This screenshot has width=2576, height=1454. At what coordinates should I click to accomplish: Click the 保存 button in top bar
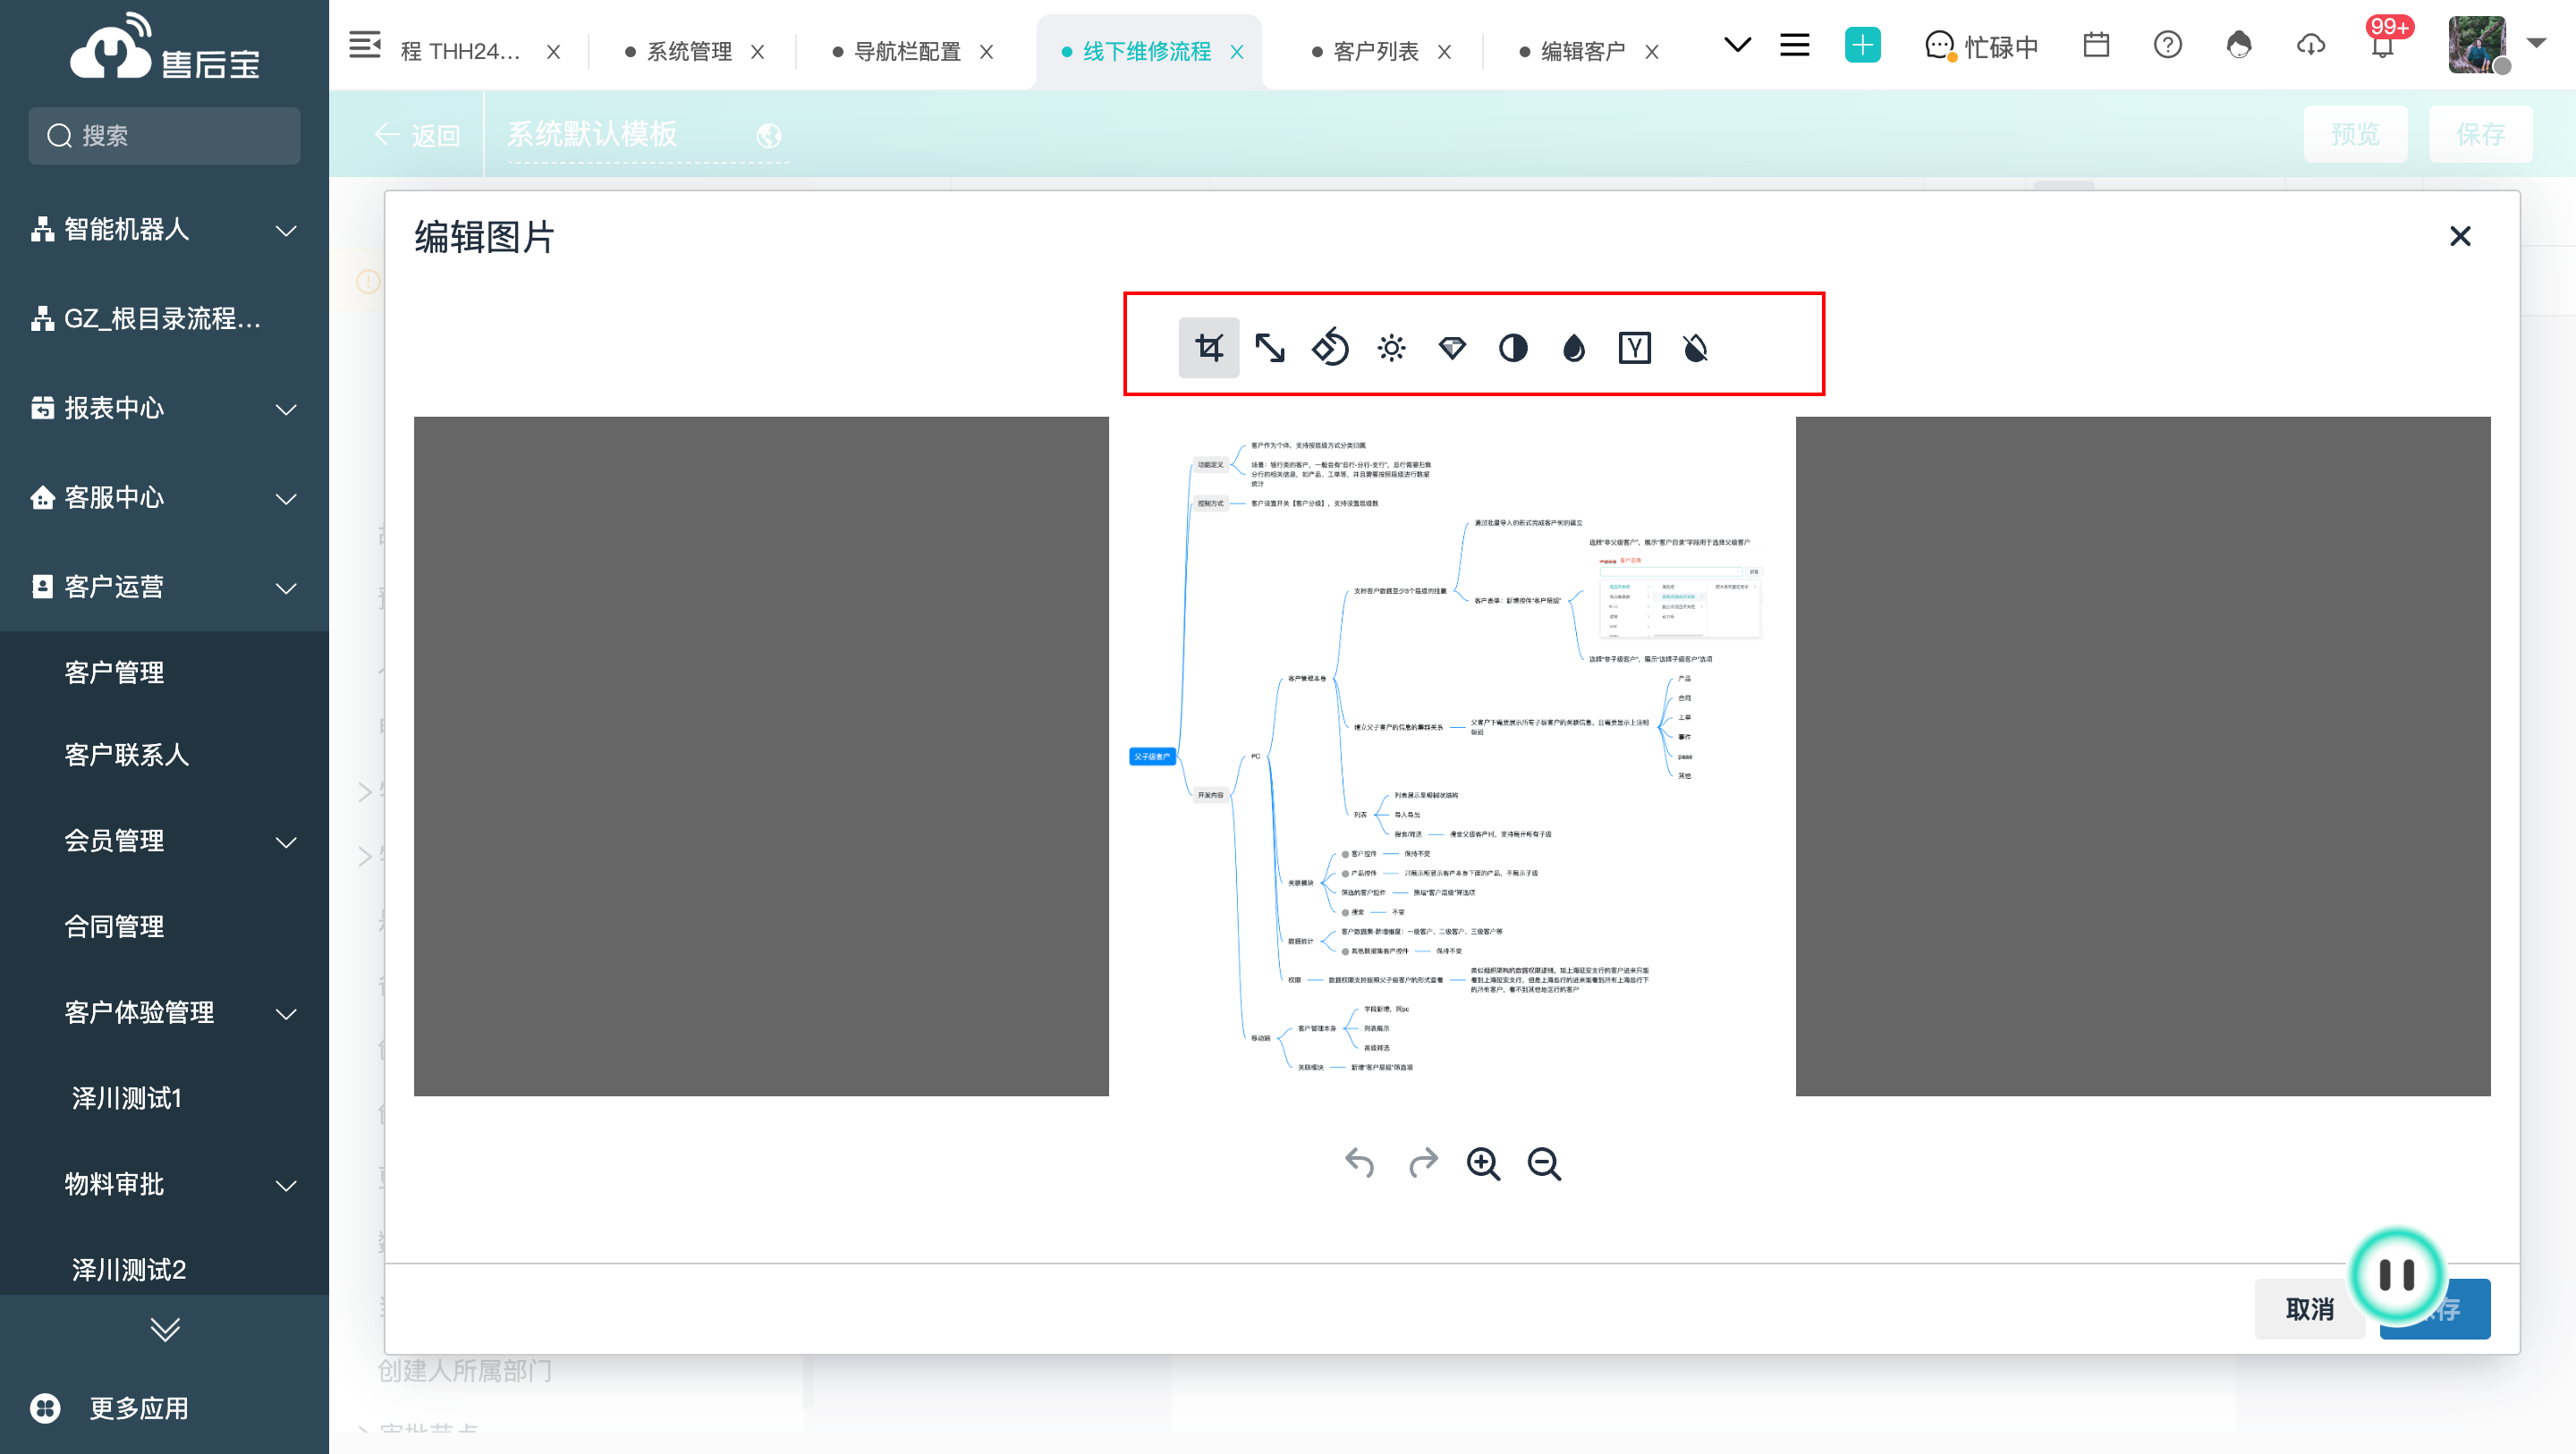(2480, 134)
